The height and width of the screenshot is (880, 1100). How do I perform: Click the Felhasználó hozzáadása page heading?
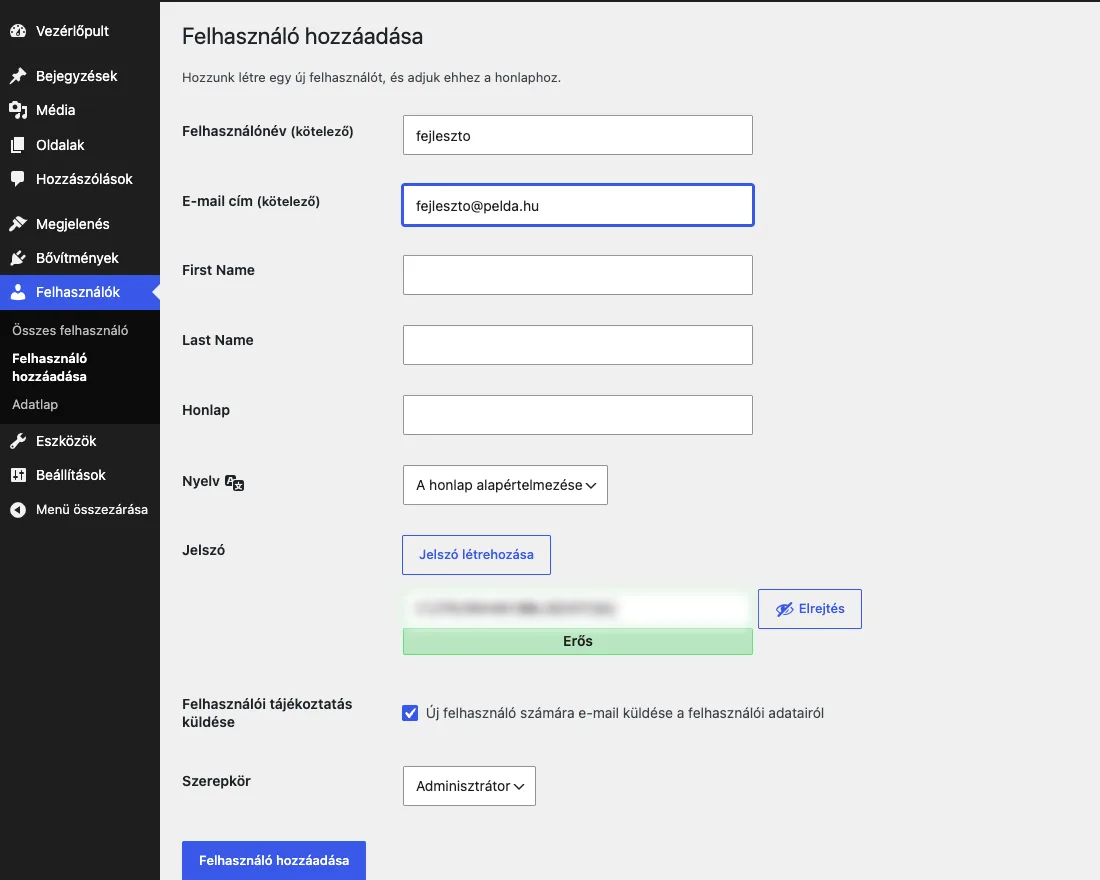coord(302,36)
